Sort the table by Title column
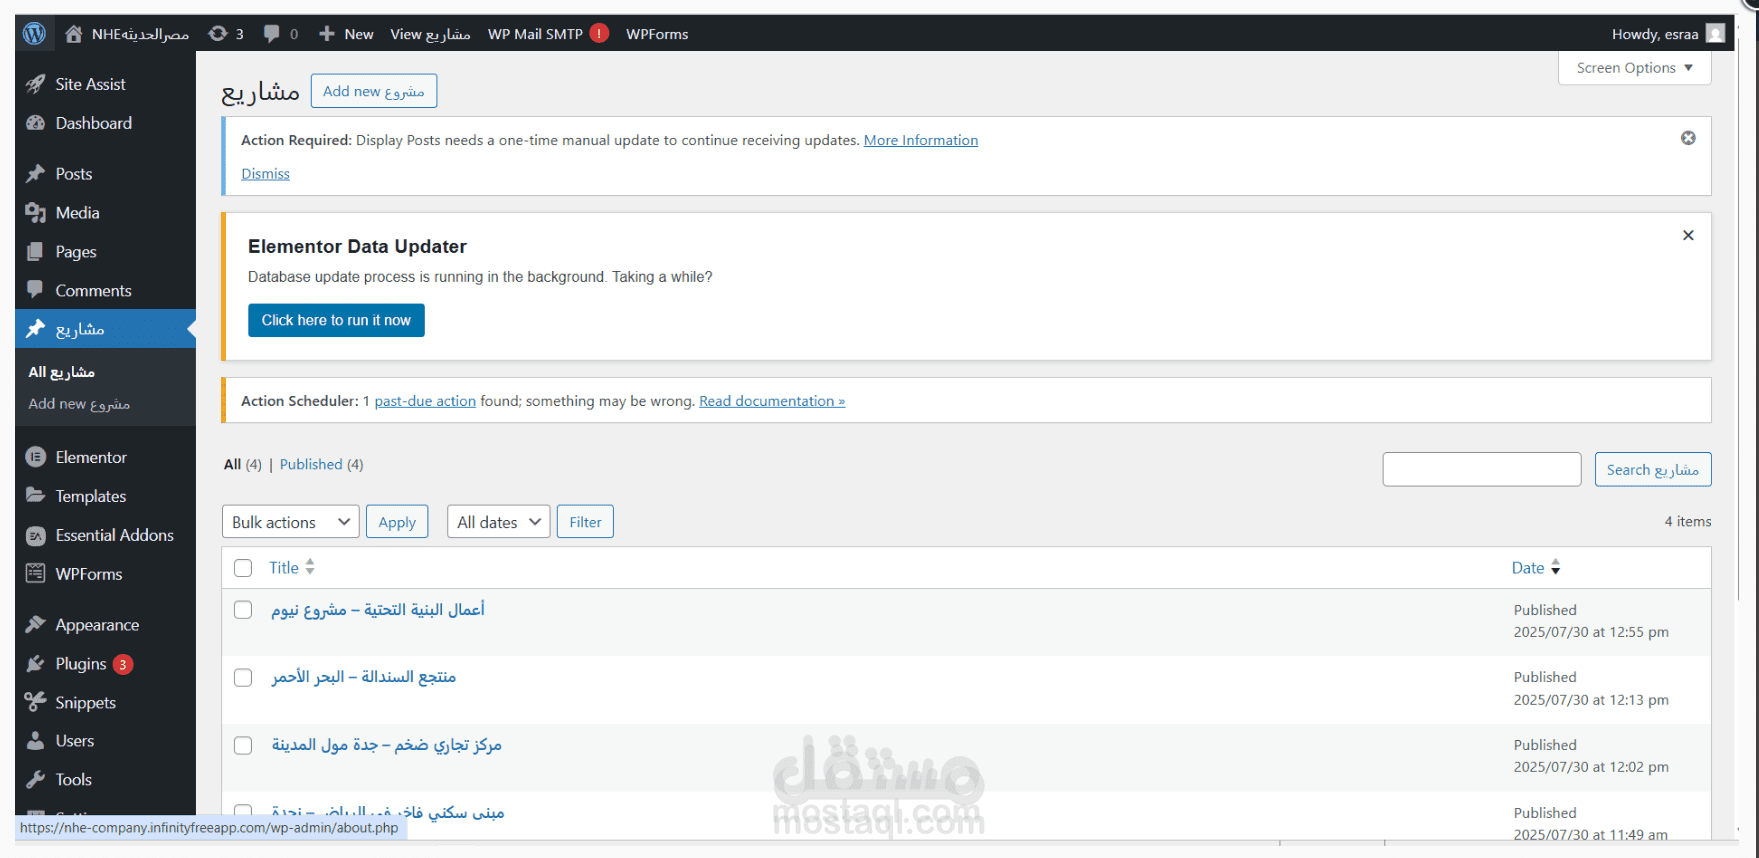The image size is (1759, 858). (291, 567)
